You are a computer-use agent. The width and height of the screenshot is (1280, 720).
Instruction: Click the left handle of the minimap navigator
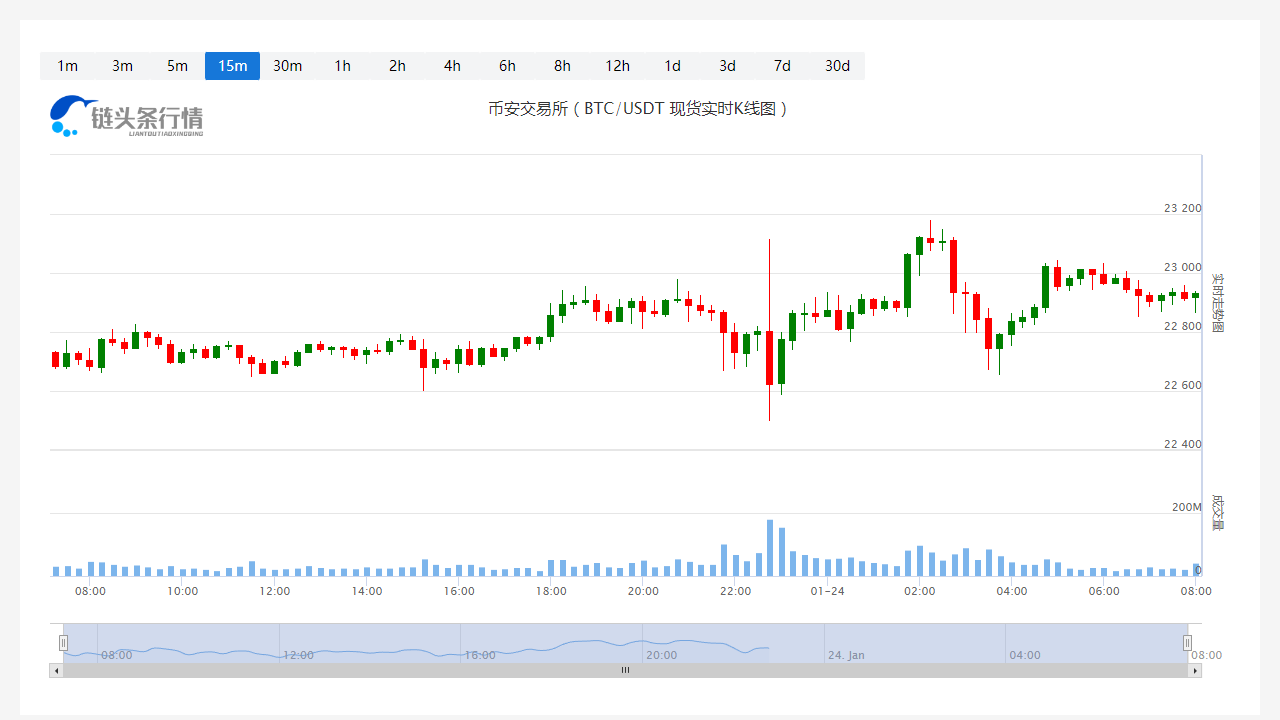[x=64, y=642]
